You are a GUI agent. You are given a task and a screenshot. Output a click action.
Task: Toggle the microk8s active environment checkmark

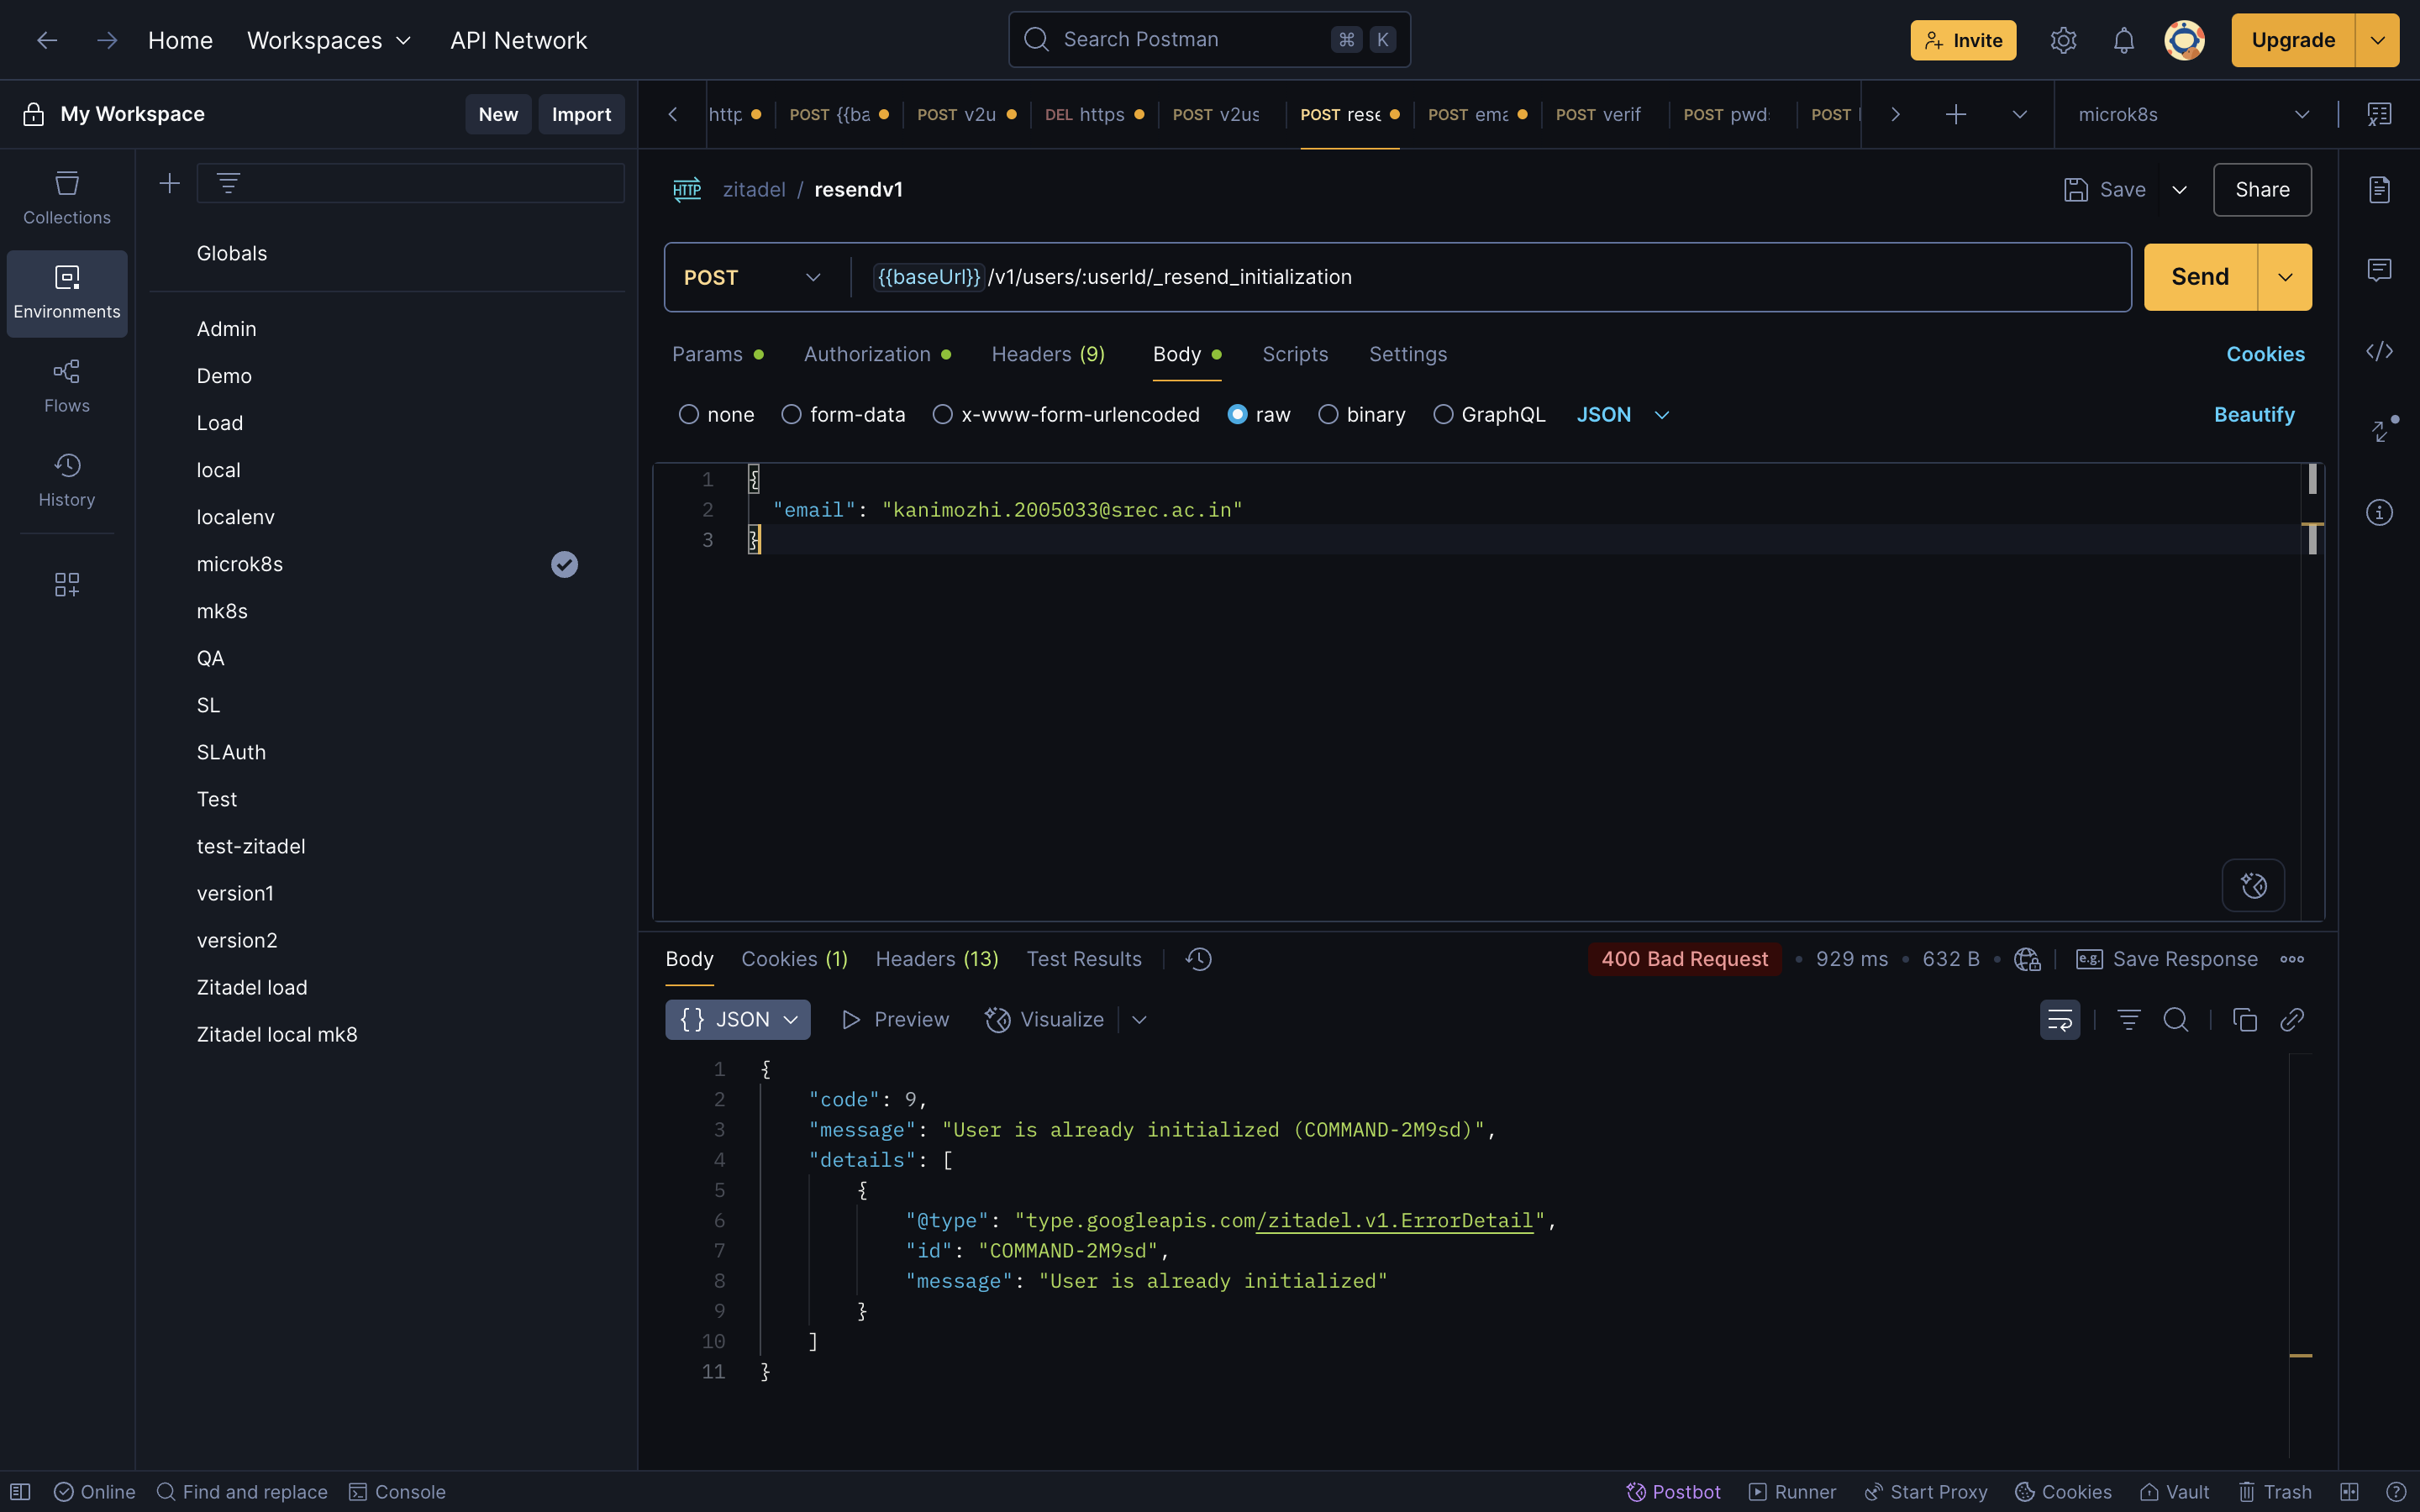564,564
